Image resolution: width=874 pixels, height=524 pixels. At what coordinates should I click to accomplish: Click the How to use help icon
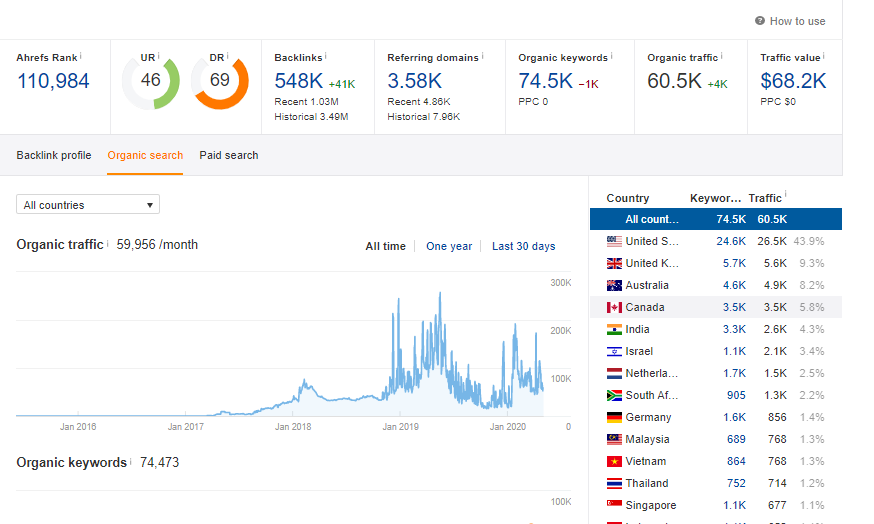(x=760, y=21)
